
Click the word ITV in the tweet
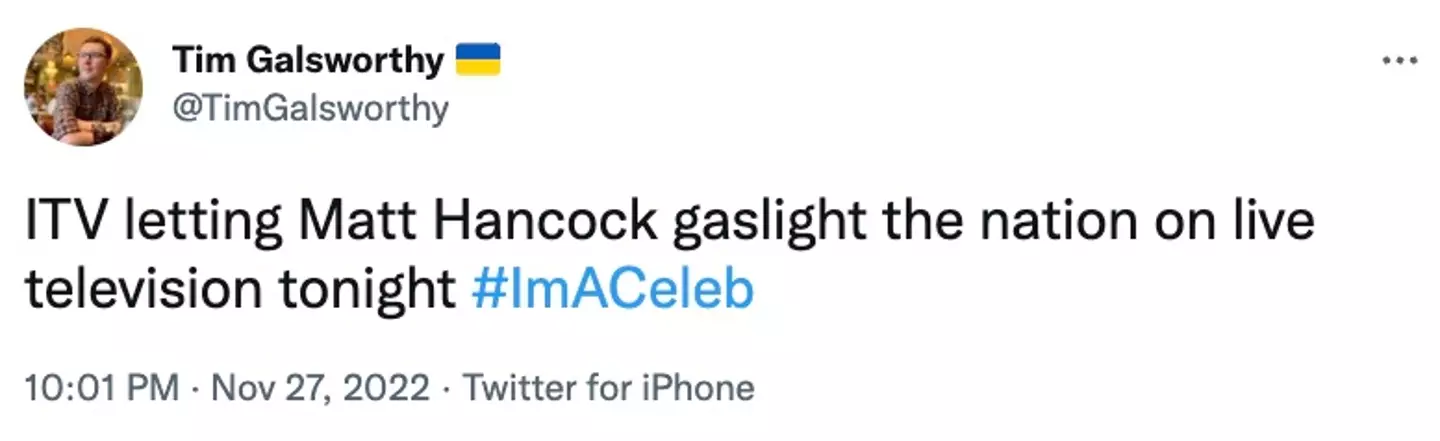click(x=61, y=223)
